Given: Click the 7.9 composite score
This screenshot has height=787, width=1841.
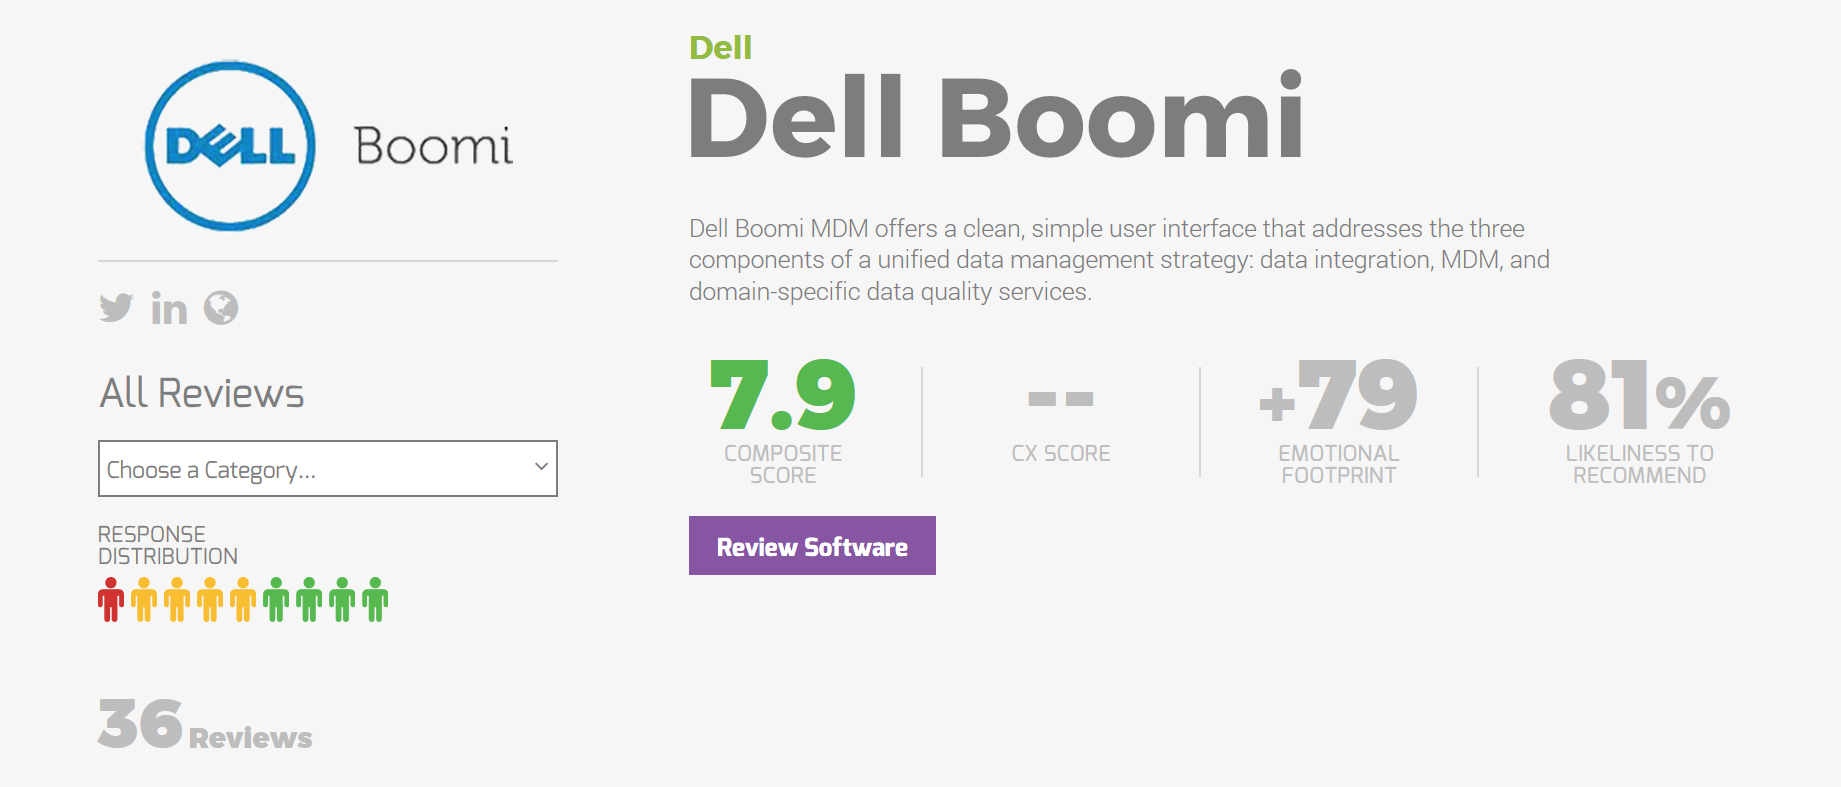Looking at the screenshot, I should tap(782, 396).
